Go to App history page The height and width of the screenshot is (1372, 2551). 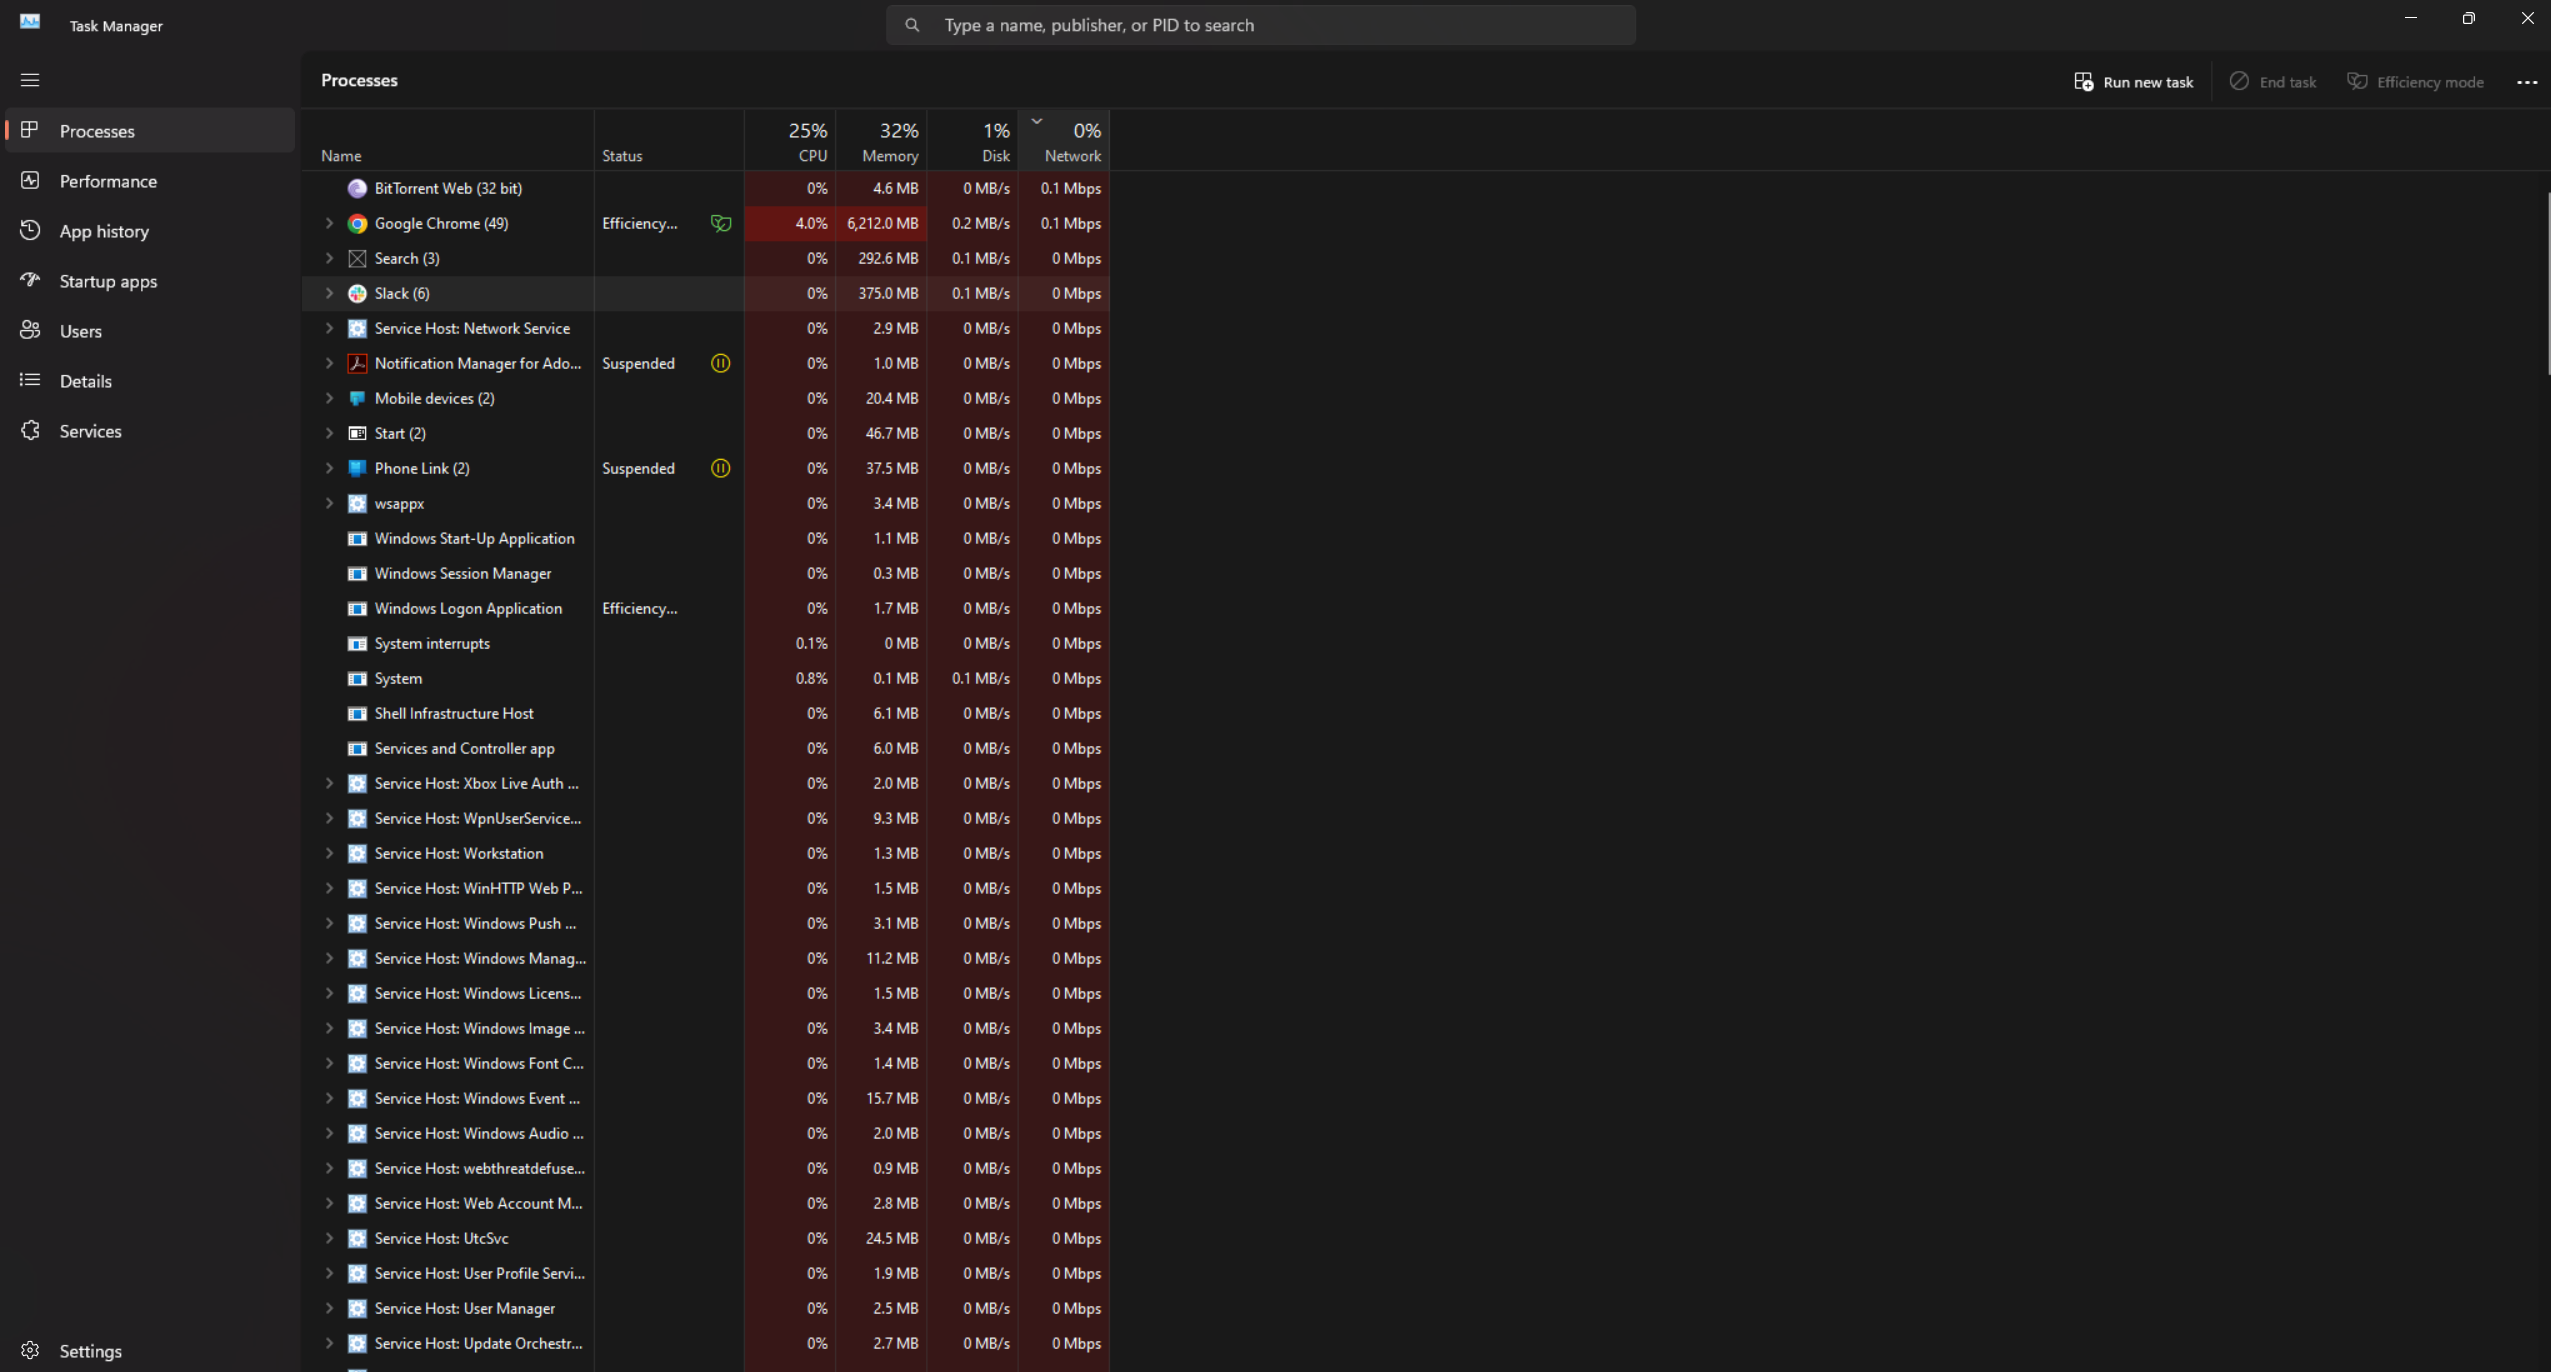click(x=150, y=231)
